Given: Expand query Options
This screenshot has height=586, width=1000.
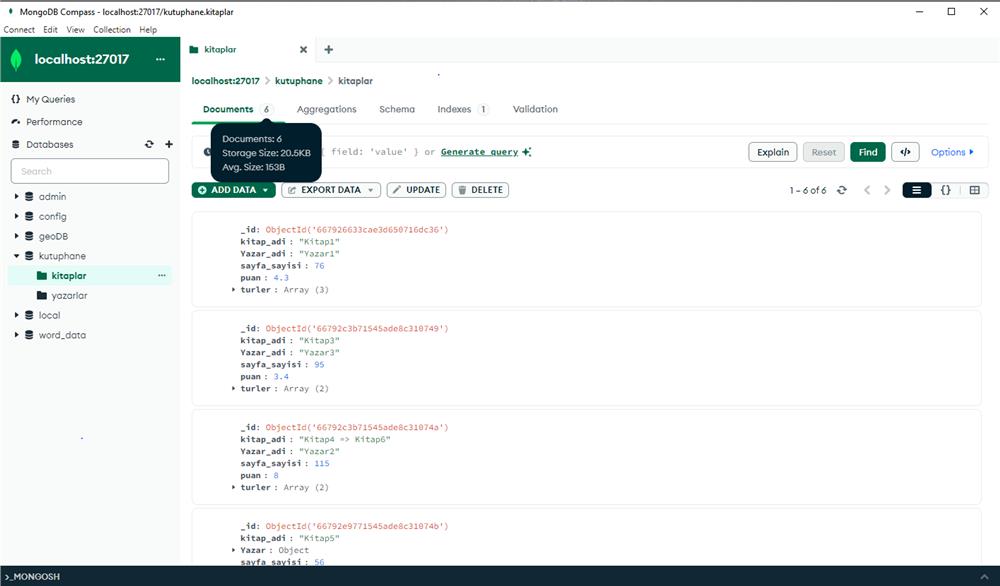Looking at the screenshot, I should point(952,152).
